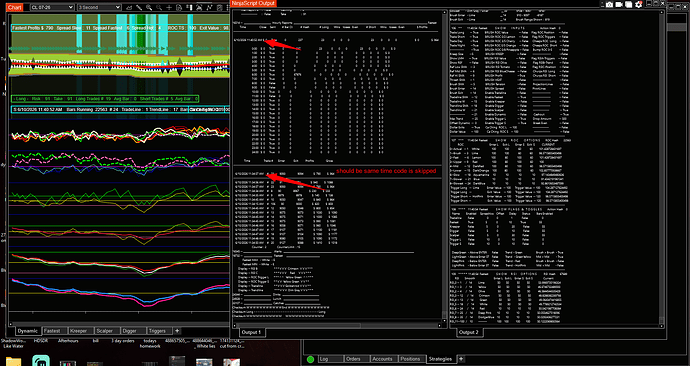Viewport: 690px width, 366px height.
Task: Click the green Long Risk Take stats bar
Action: point(105,99)
